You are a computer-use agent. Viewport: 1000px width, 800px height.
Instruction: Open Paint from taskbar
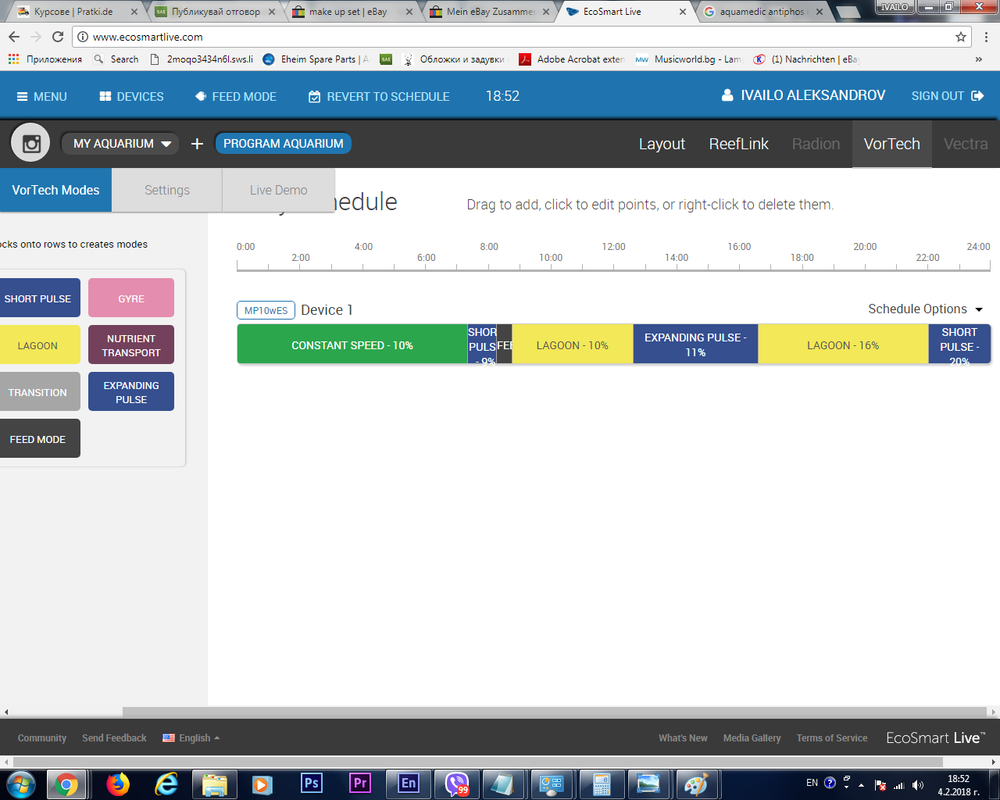[x=696, y=784]
